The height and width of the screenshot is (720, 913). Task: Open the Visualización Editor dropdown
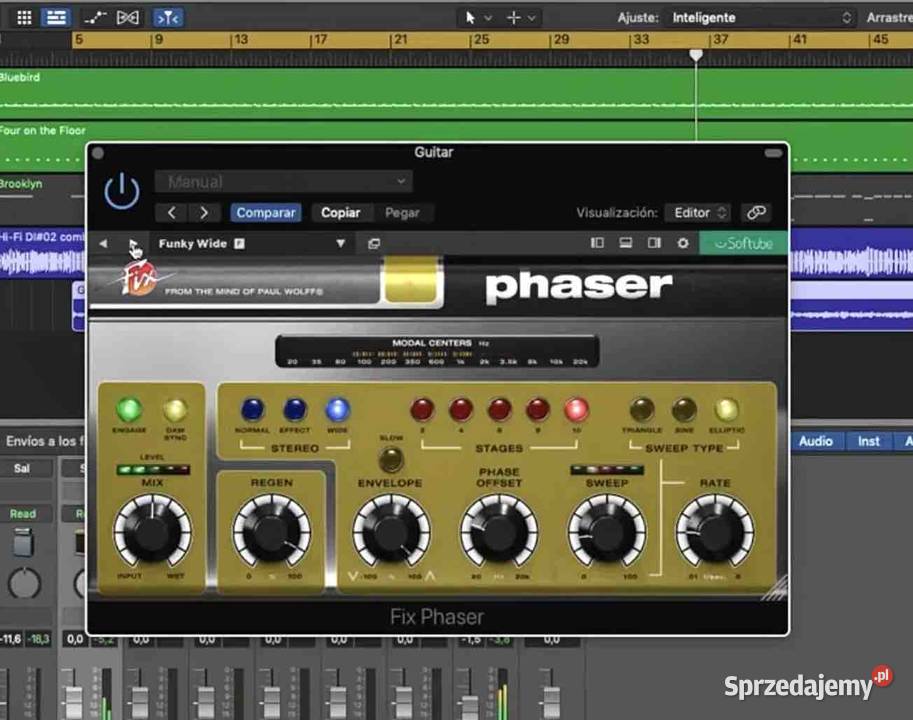coord(697,212)
